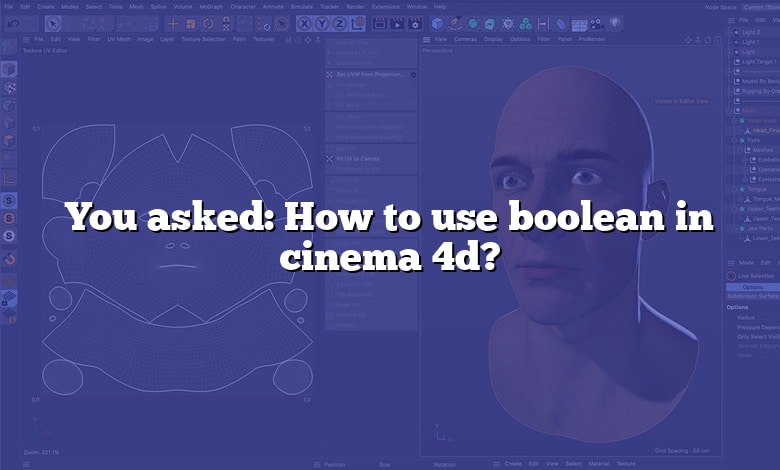Toggle the Y axis lock icon
780x470 pixels.
[320, 23]
